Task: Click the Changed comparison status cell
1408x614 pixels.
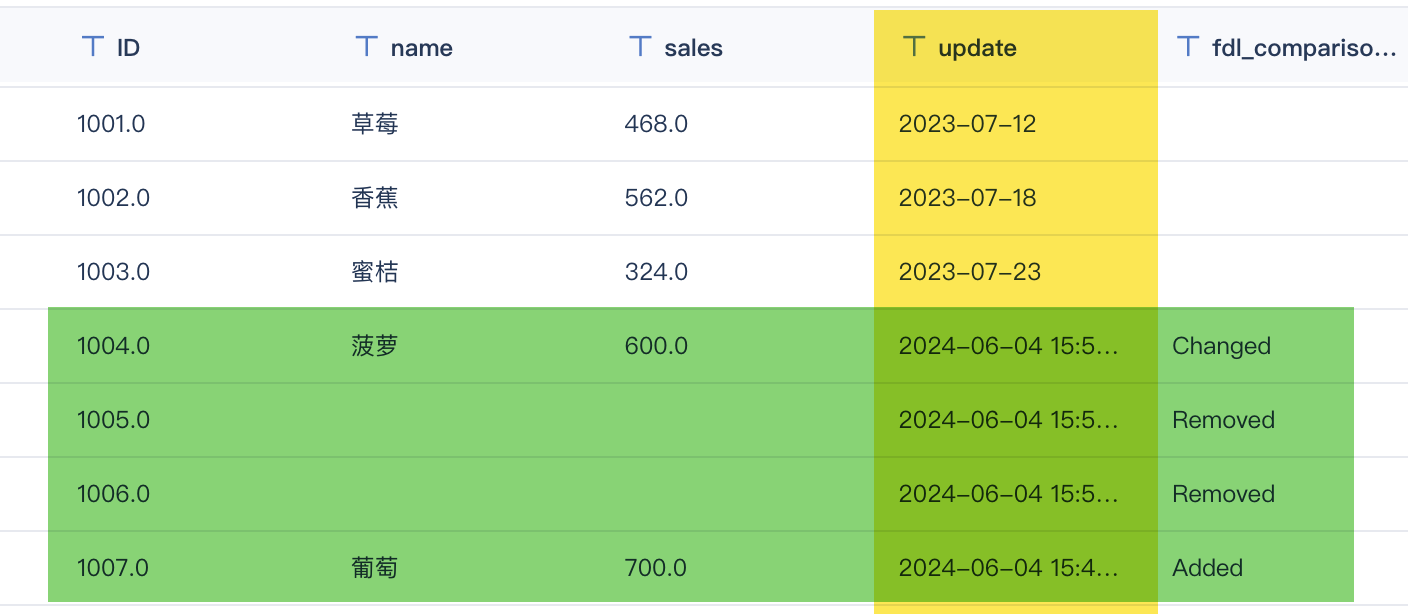Action: point(1221,346)
